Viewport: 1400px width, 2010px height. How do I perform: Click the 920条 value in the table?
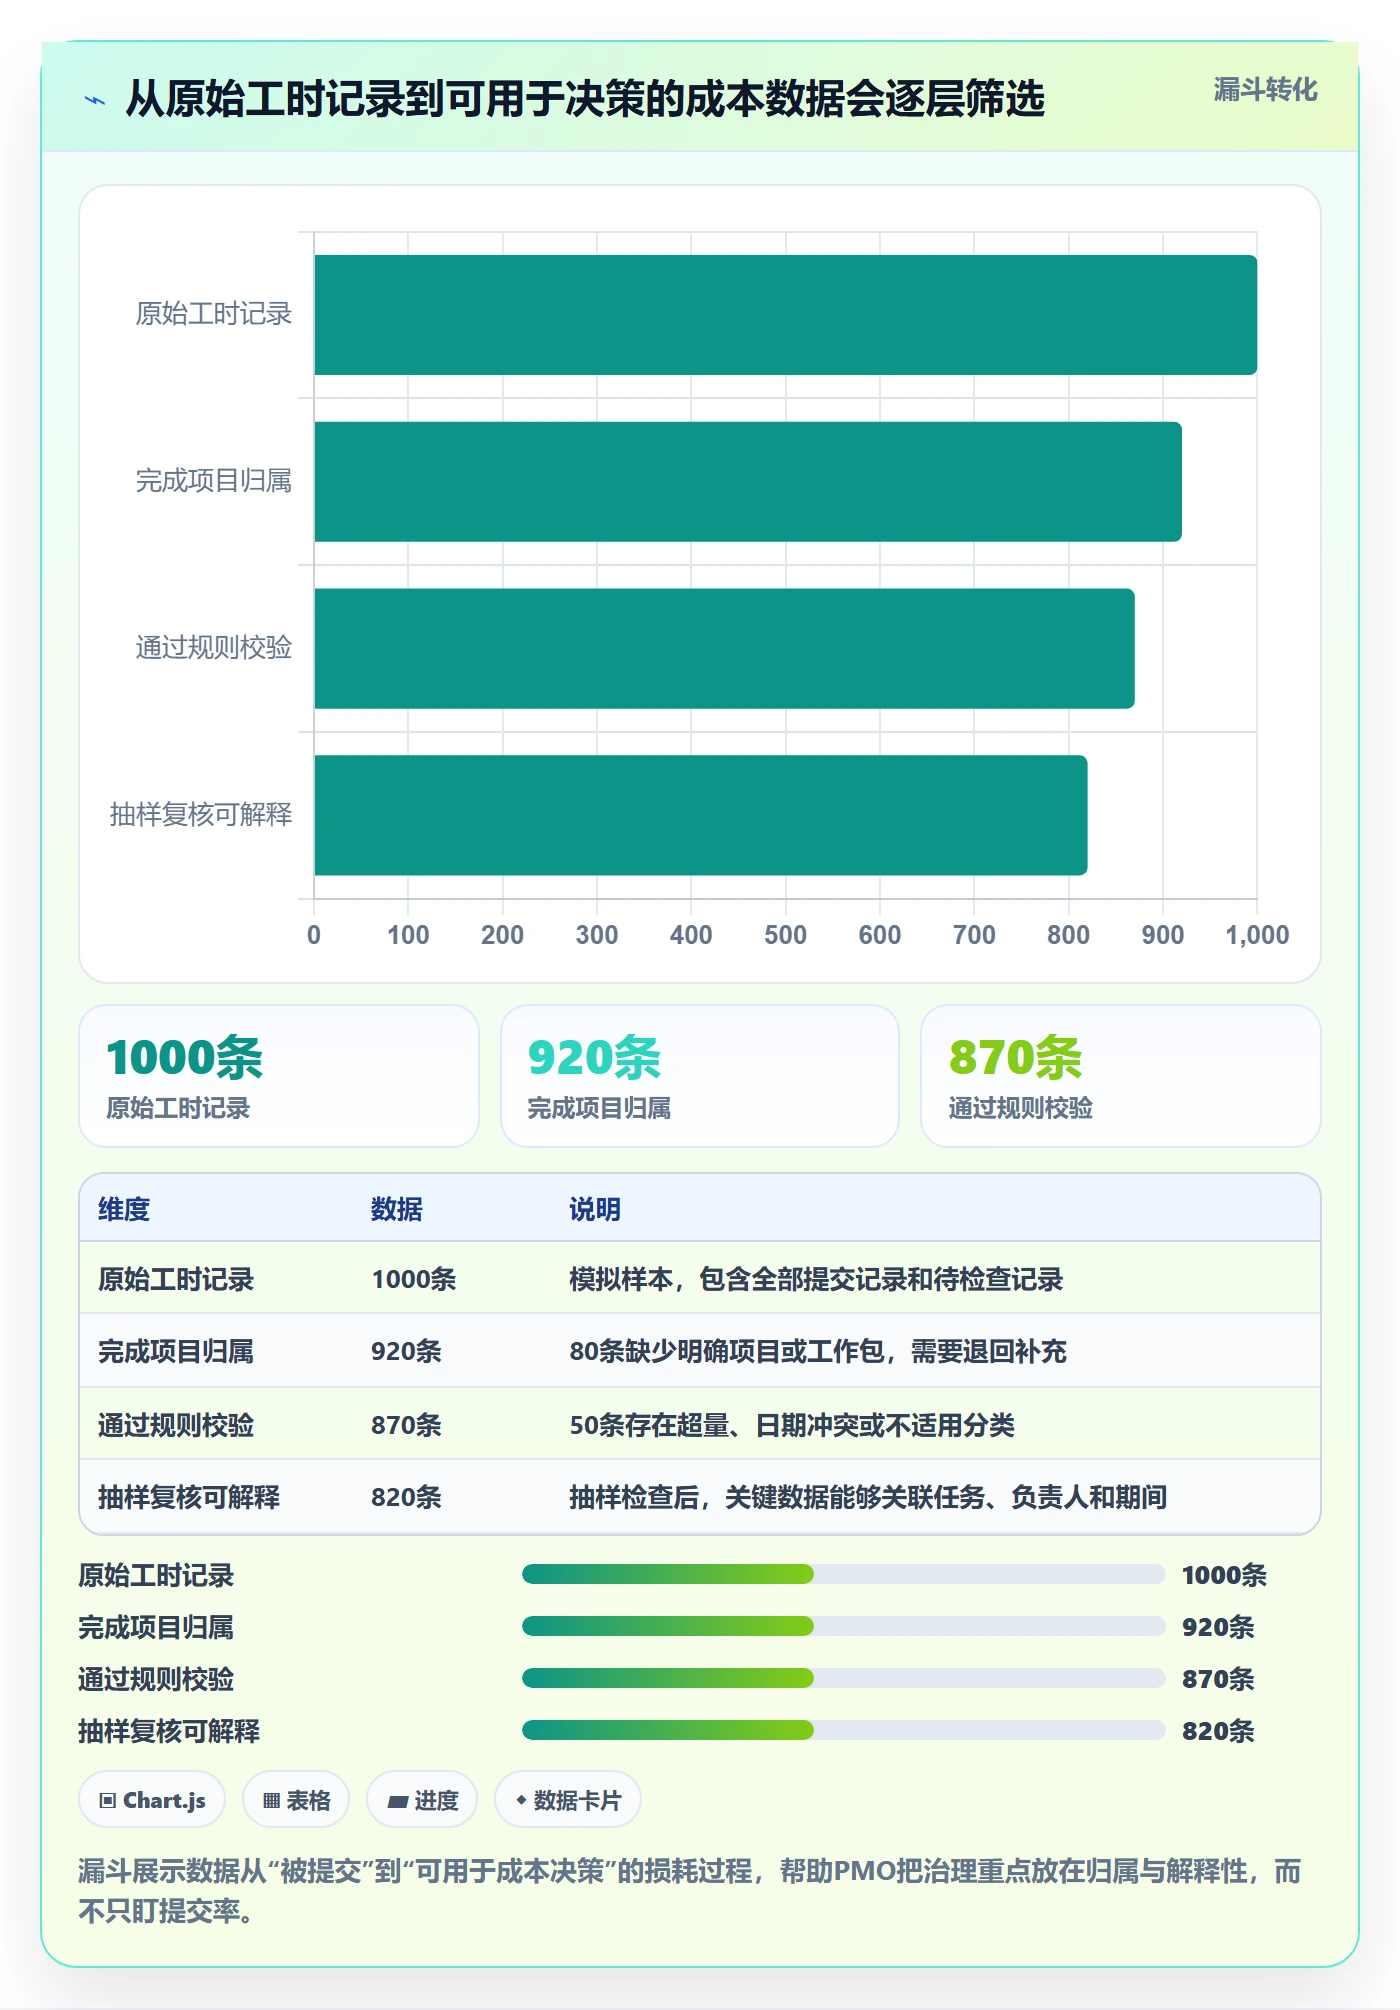click(x=406, y=1351)
